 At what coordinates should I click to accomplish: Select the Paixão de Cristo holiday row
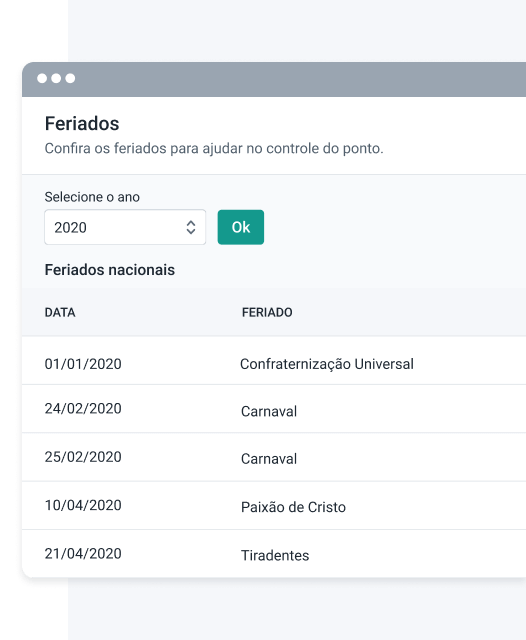(x=274, y=506)
